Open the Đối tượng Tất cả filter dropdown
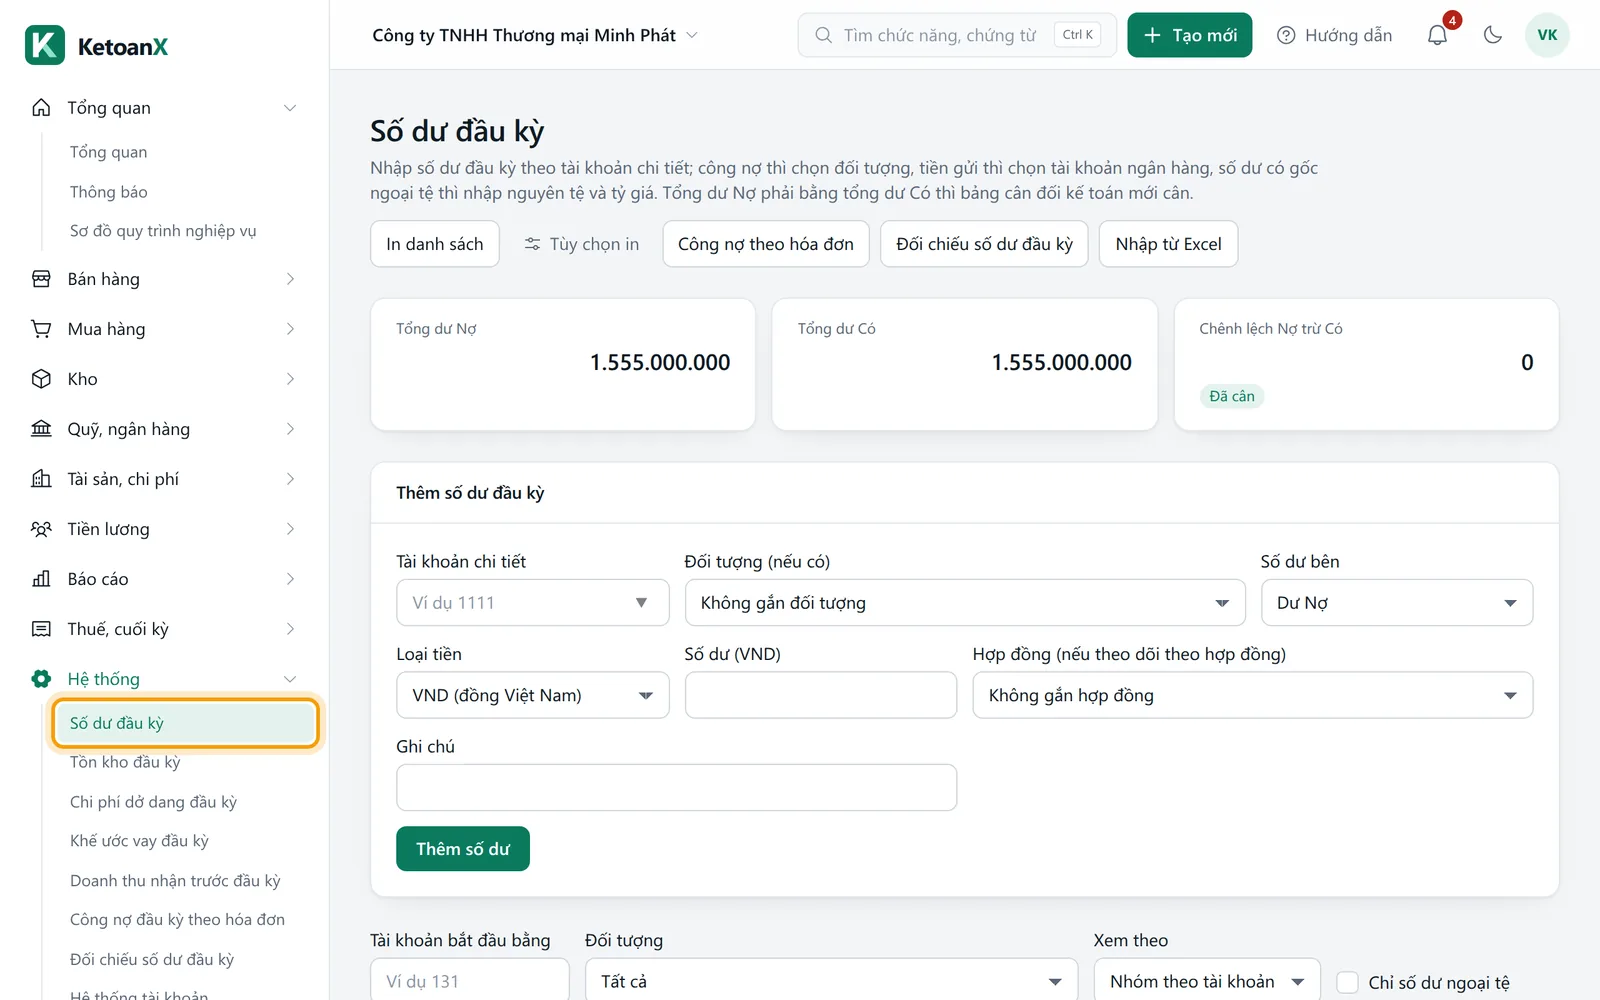 point(831,982)
